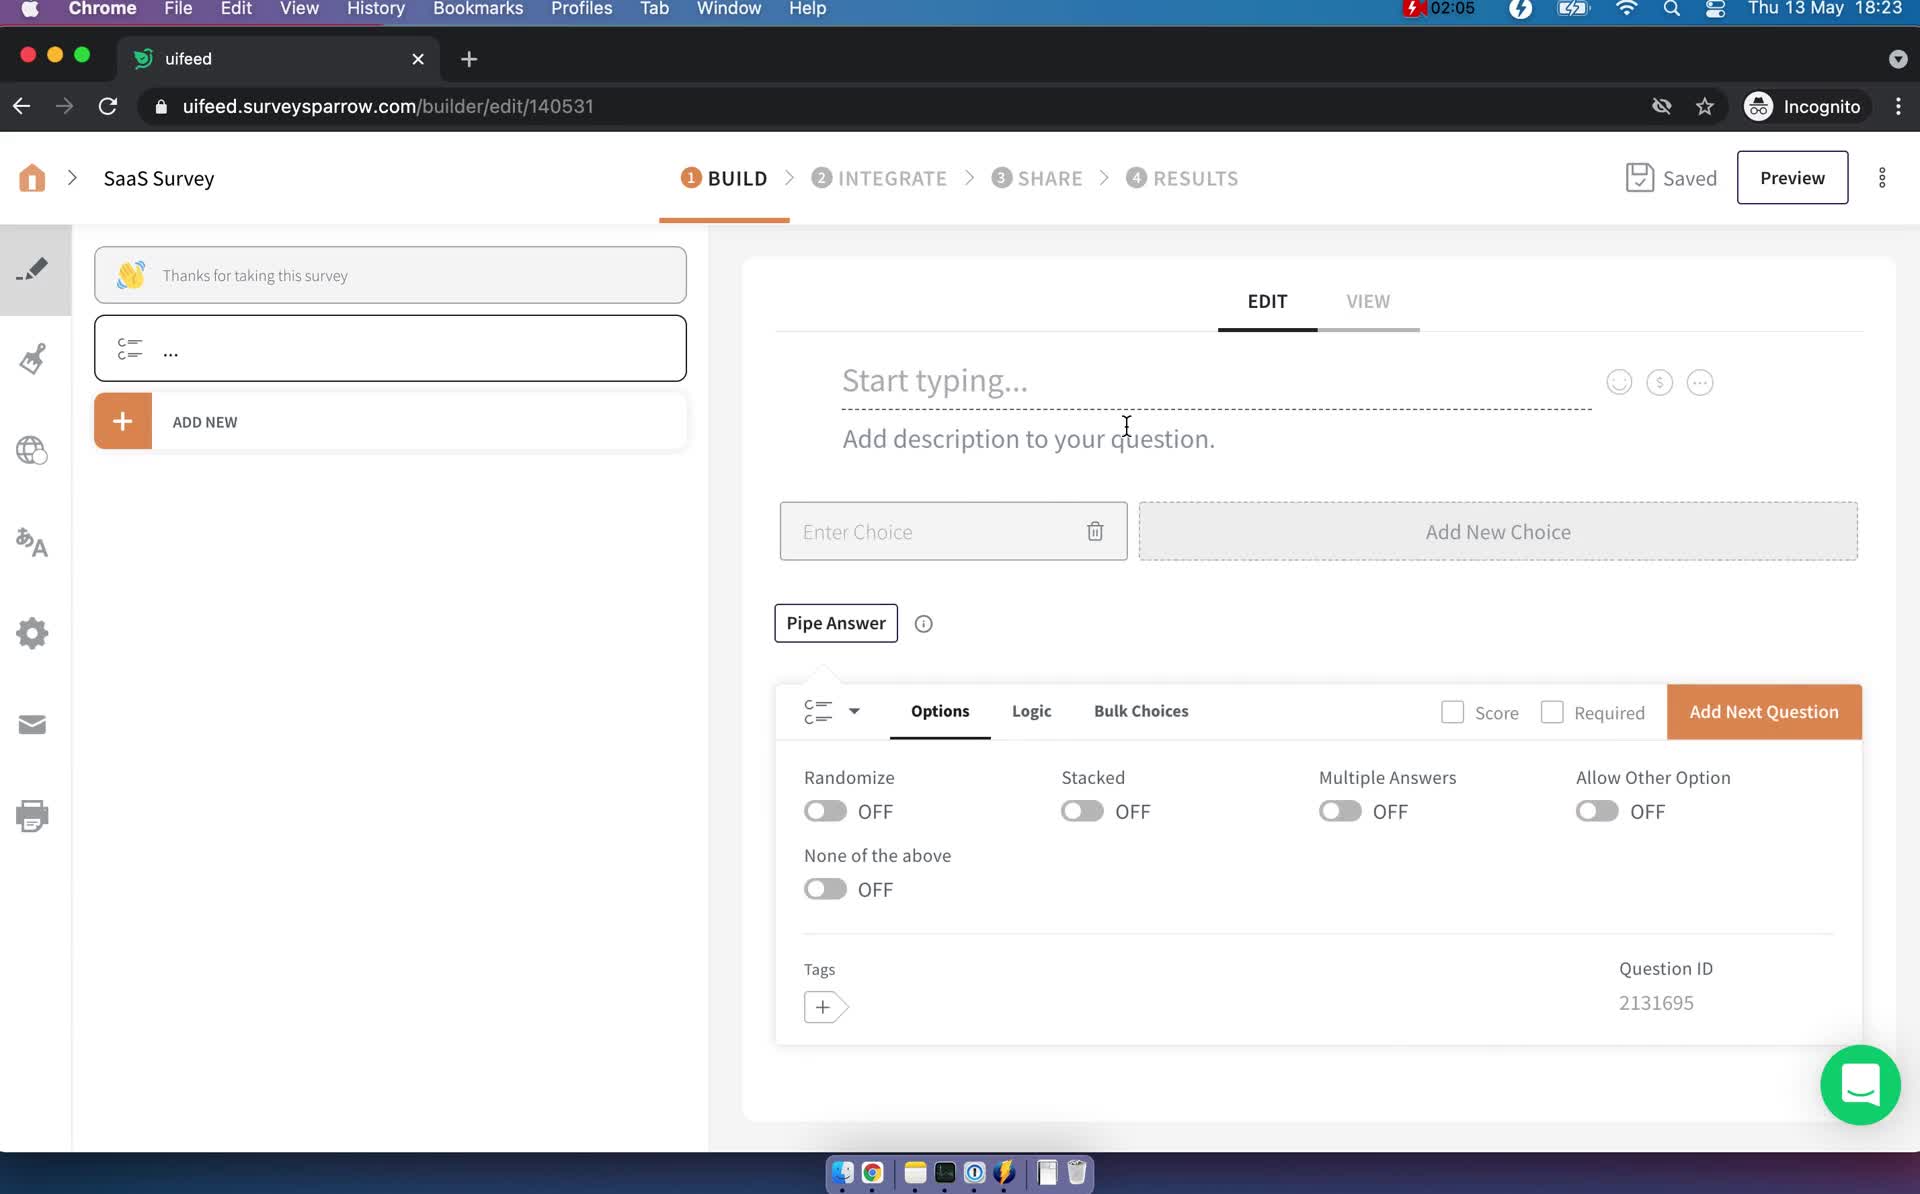Open the settings gear icon in sidebar
1920x1194 pixels.
pos(33,634)
